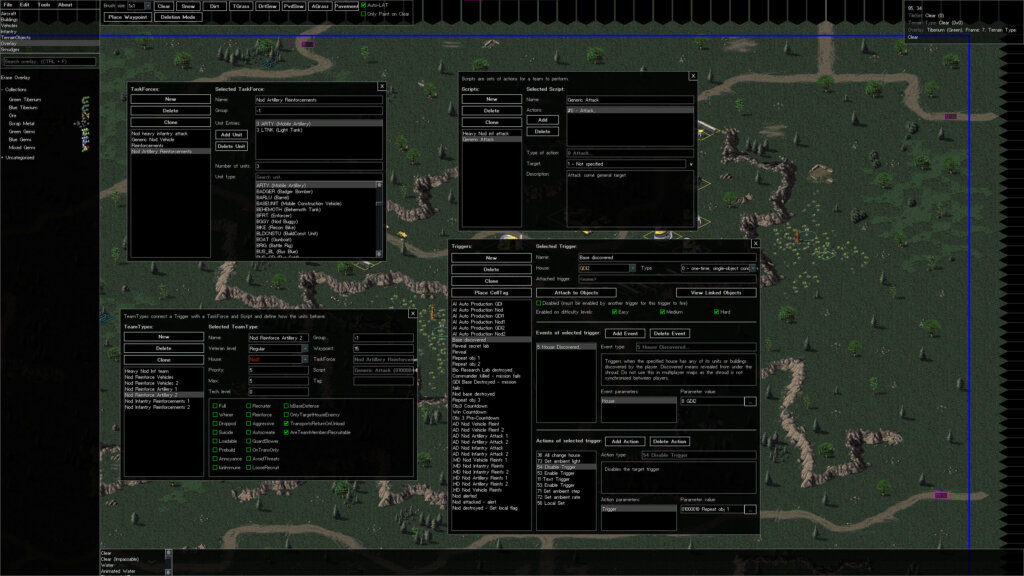Open the Edit menu
The height and width of the screenshot is (576, 1024).
24,5
